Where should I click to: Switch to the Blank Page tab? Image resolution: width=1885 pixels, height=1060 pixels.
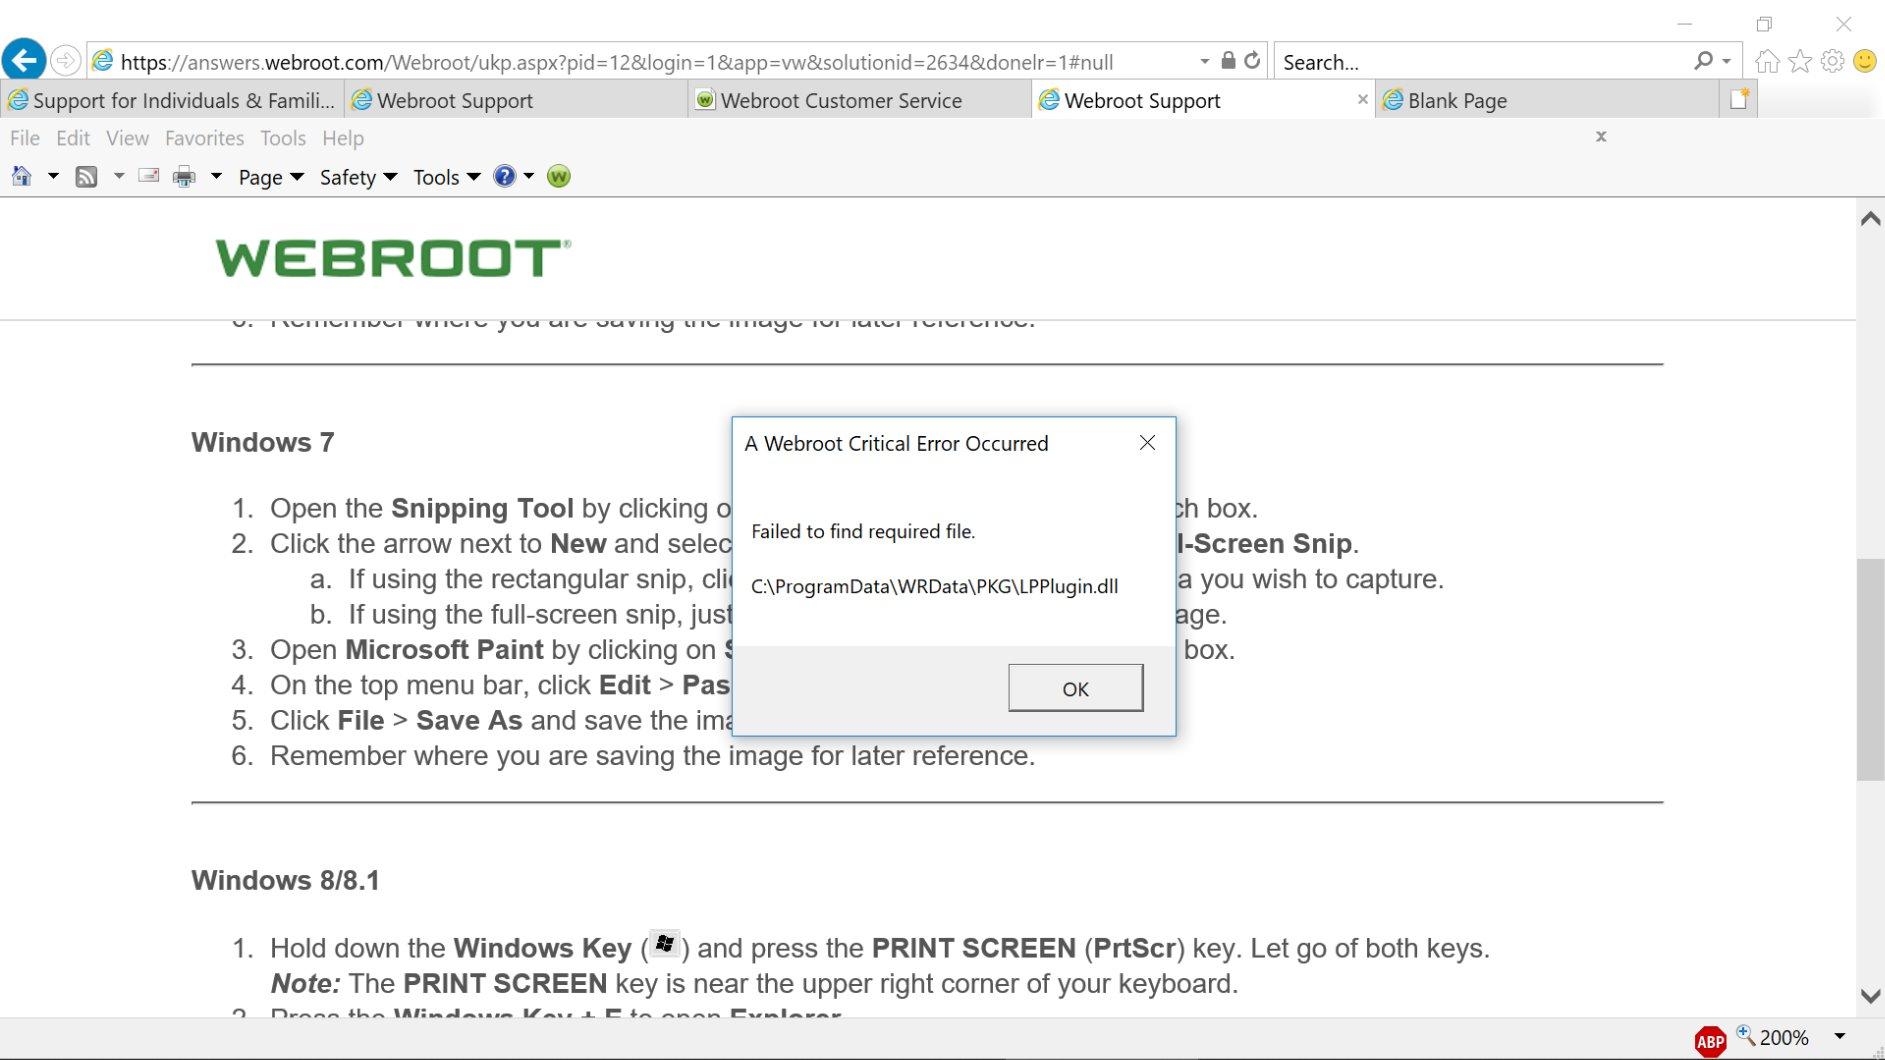click(1546, 100)
